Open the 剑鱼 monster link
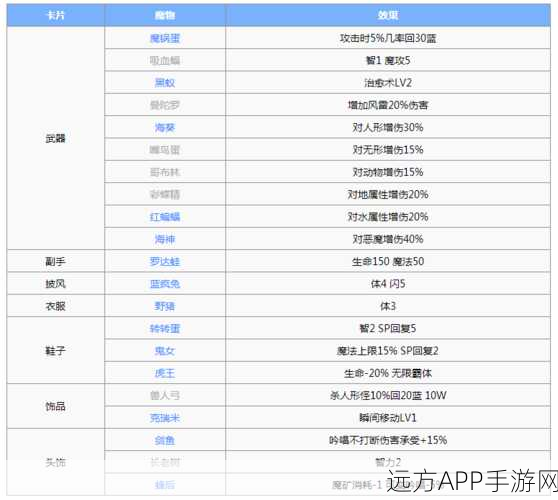558x500 pixels. click(x=165, y=440)
